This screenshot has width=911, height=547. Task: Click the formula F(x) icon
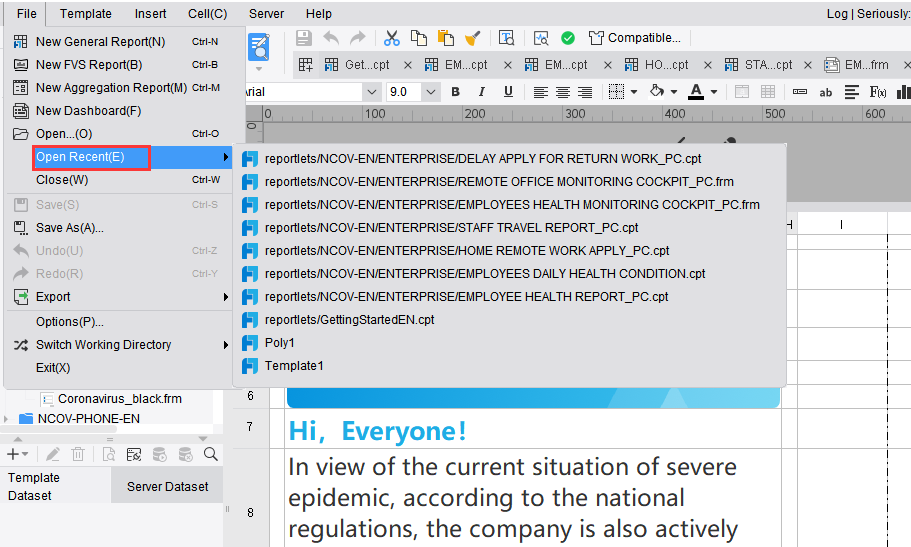click(x=877, y=92)
